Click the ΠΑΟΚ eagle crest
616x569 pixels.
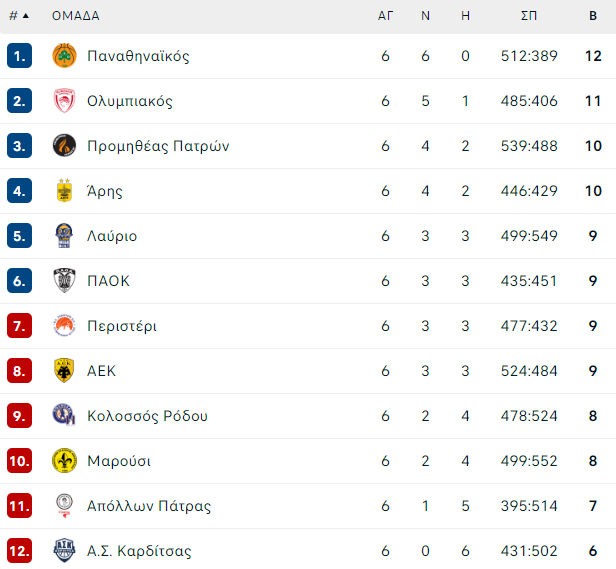(x=64, y=281)
